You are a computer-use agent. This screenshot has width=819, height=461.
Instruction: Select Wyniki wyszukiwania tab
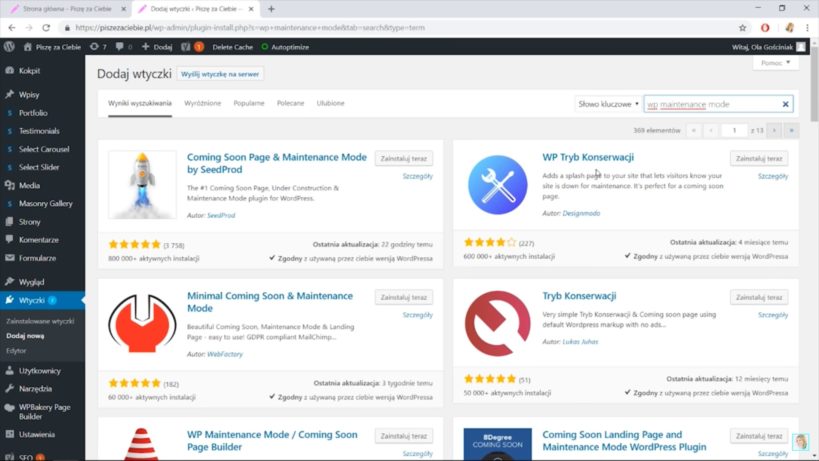click(139, 103)
